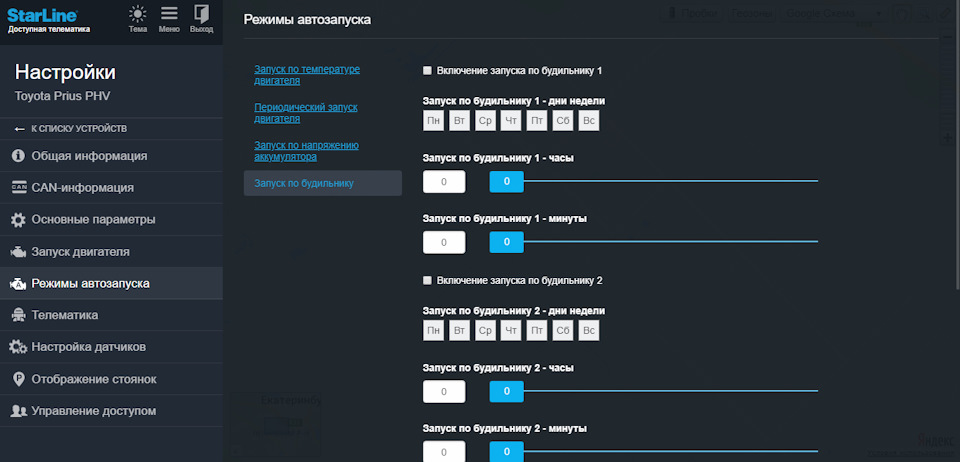Open Основные параметры section
This screenshot has width=960, height=462.
coord(111,220)
